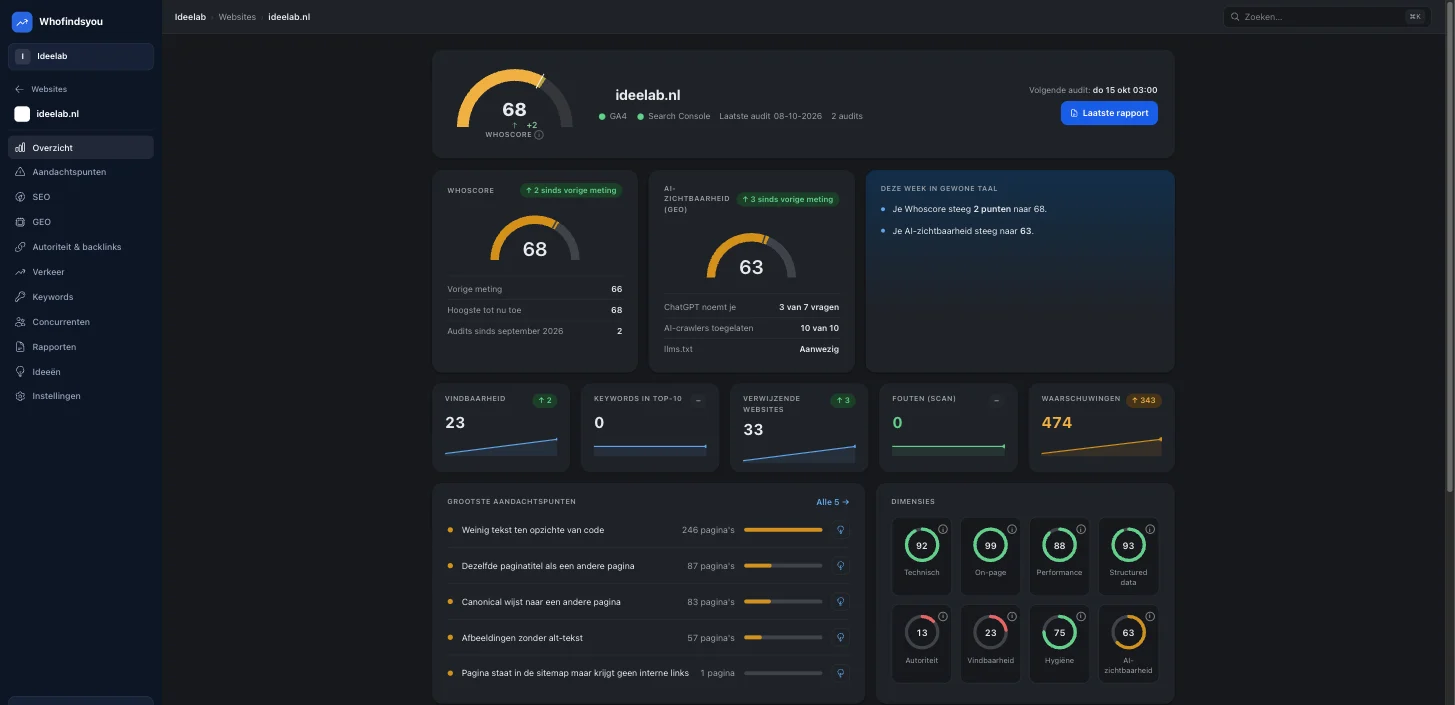The height and width of the screenshot is (705, 1455).
Task: Click progress bar for 57 pagina's row
Action: tap(783, 638)
